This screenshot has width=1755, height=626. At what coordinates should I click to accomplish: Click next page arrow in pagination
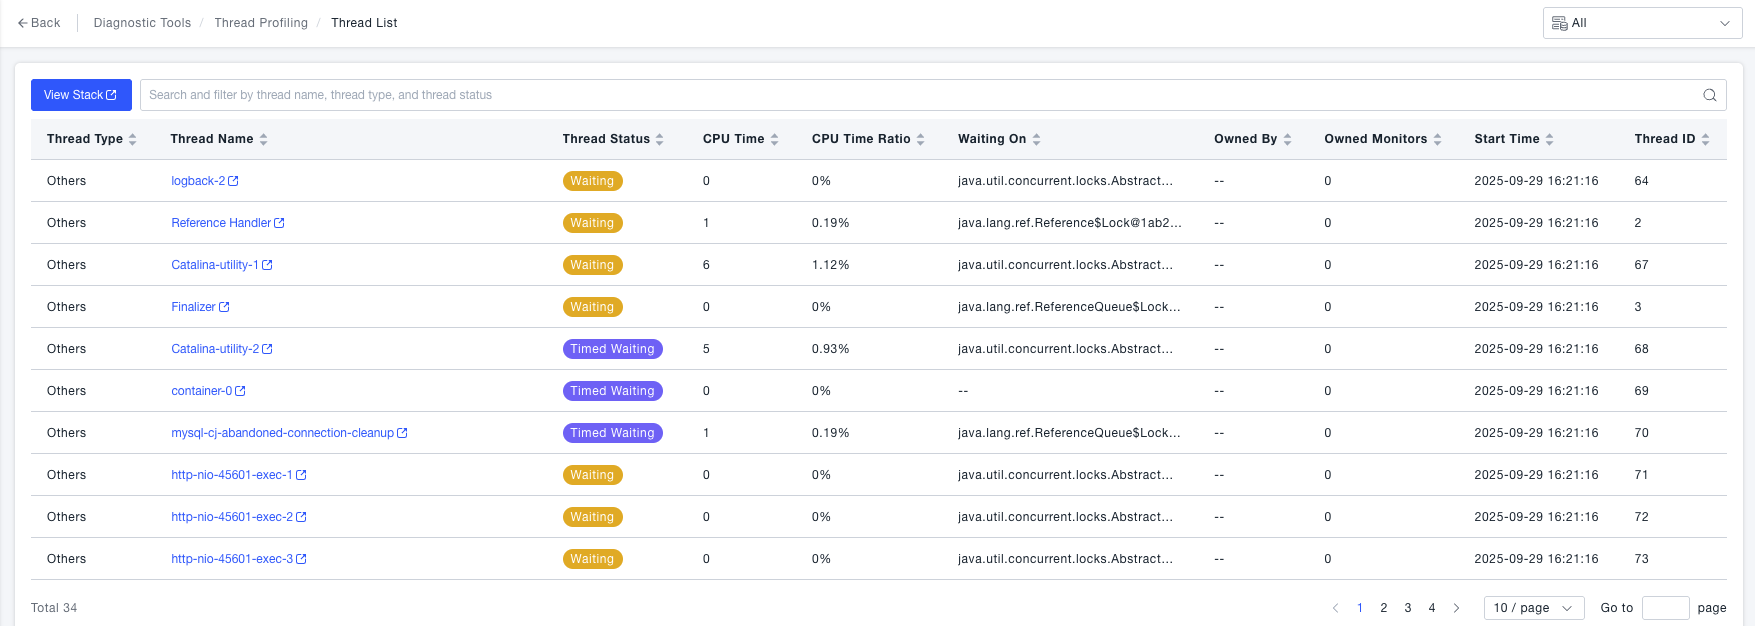[x=1456, y=608]
